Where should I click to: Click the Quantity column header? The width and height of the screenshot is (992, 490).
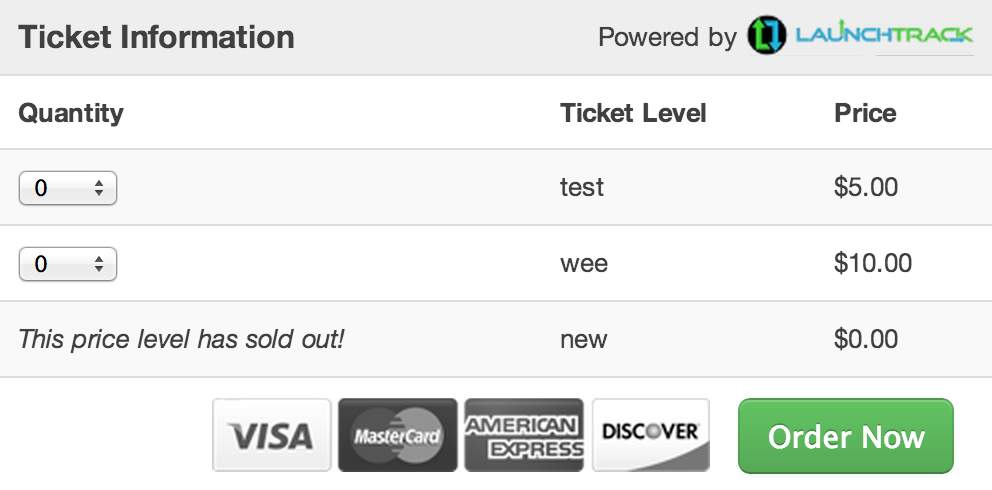click(x=71, y=114)
